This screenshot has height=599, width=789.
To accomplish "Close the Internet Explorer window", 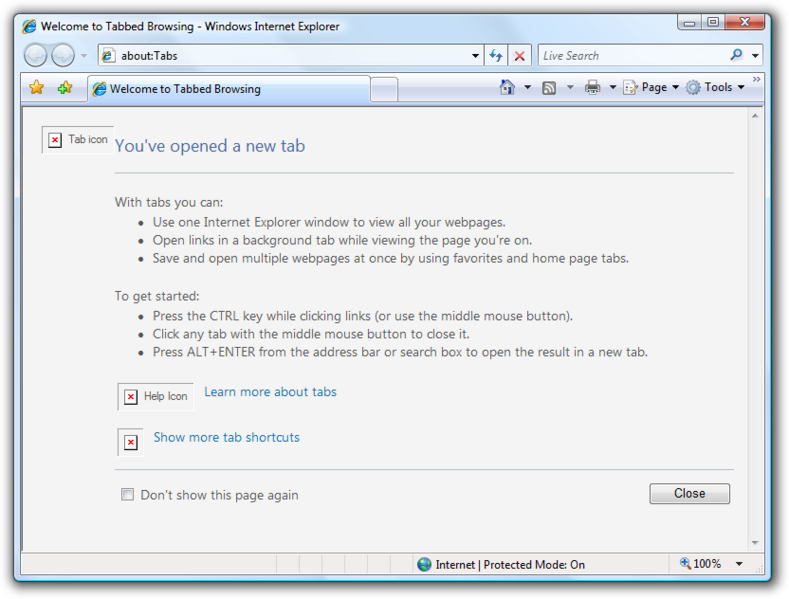I will [745, 22].
